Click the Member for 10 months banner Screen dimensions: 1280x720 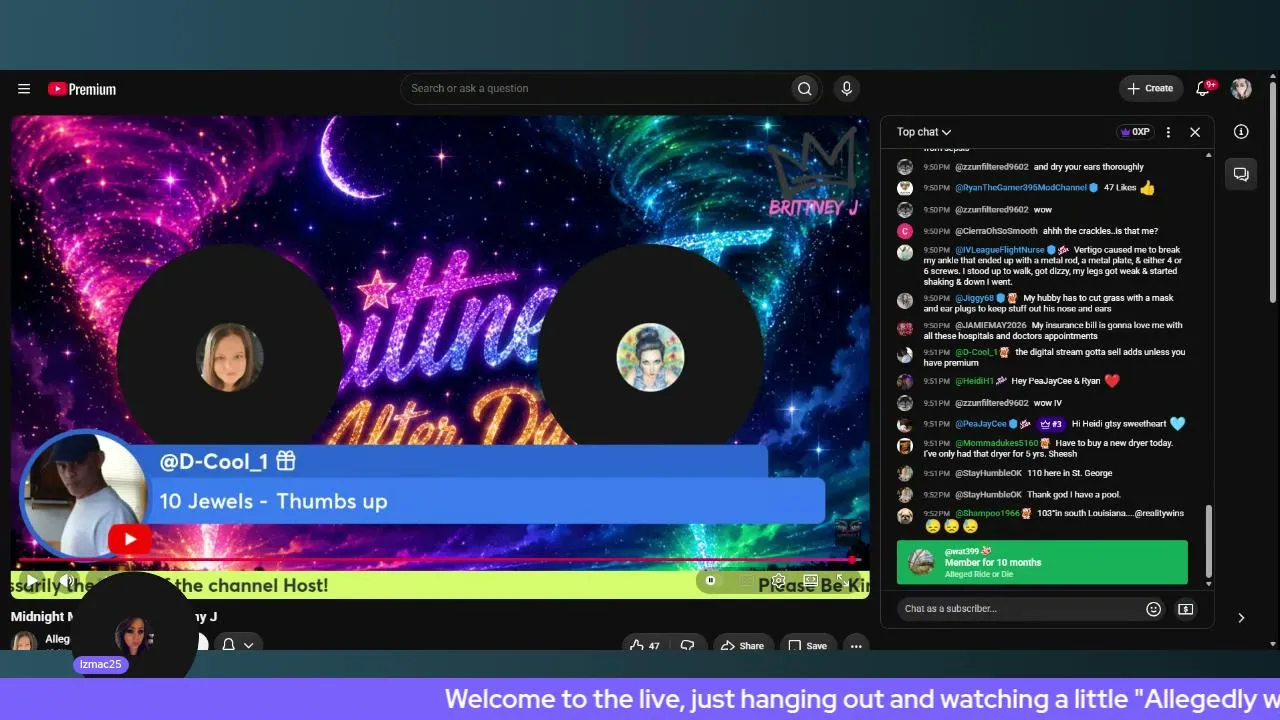[x=1042, y=562]
